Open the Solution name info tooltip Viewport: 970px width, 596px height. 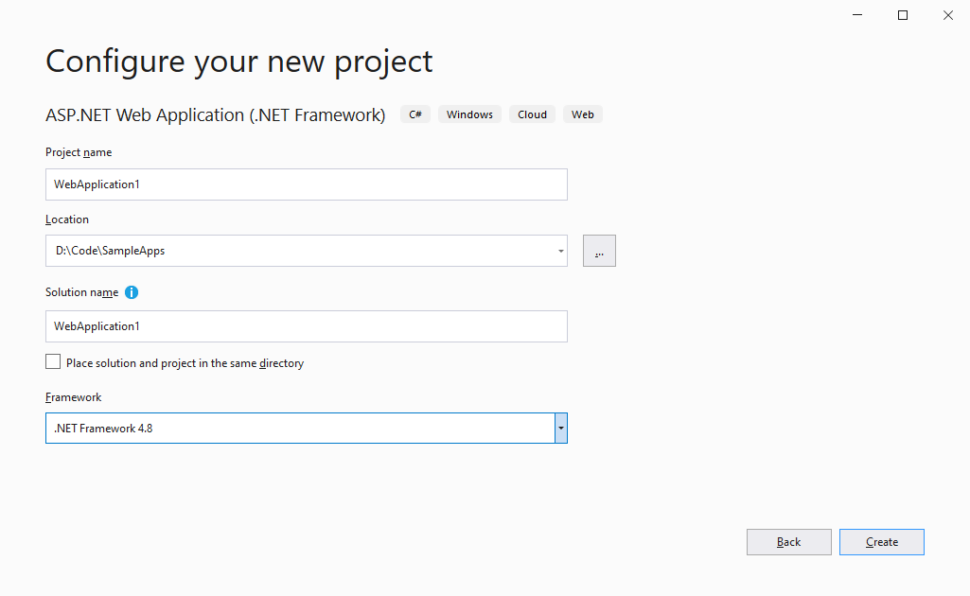point(131,292)
